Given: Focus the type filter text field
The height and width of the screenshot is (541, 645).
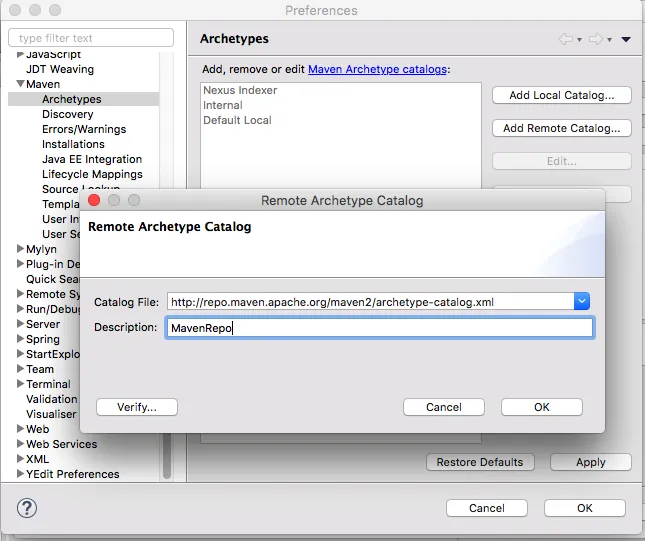Looking at the screenshot, I should [x=91, y=38].
